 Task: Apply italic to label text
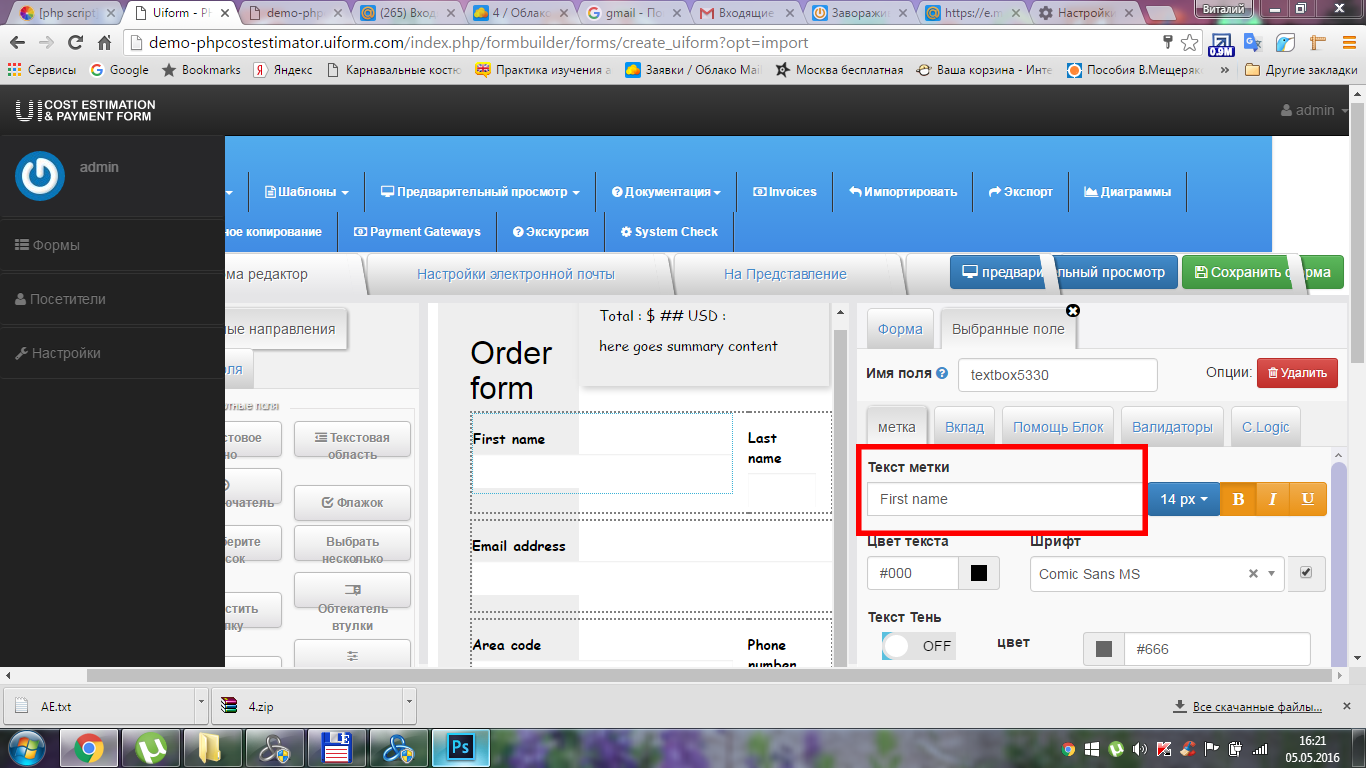coord(1273,499)
